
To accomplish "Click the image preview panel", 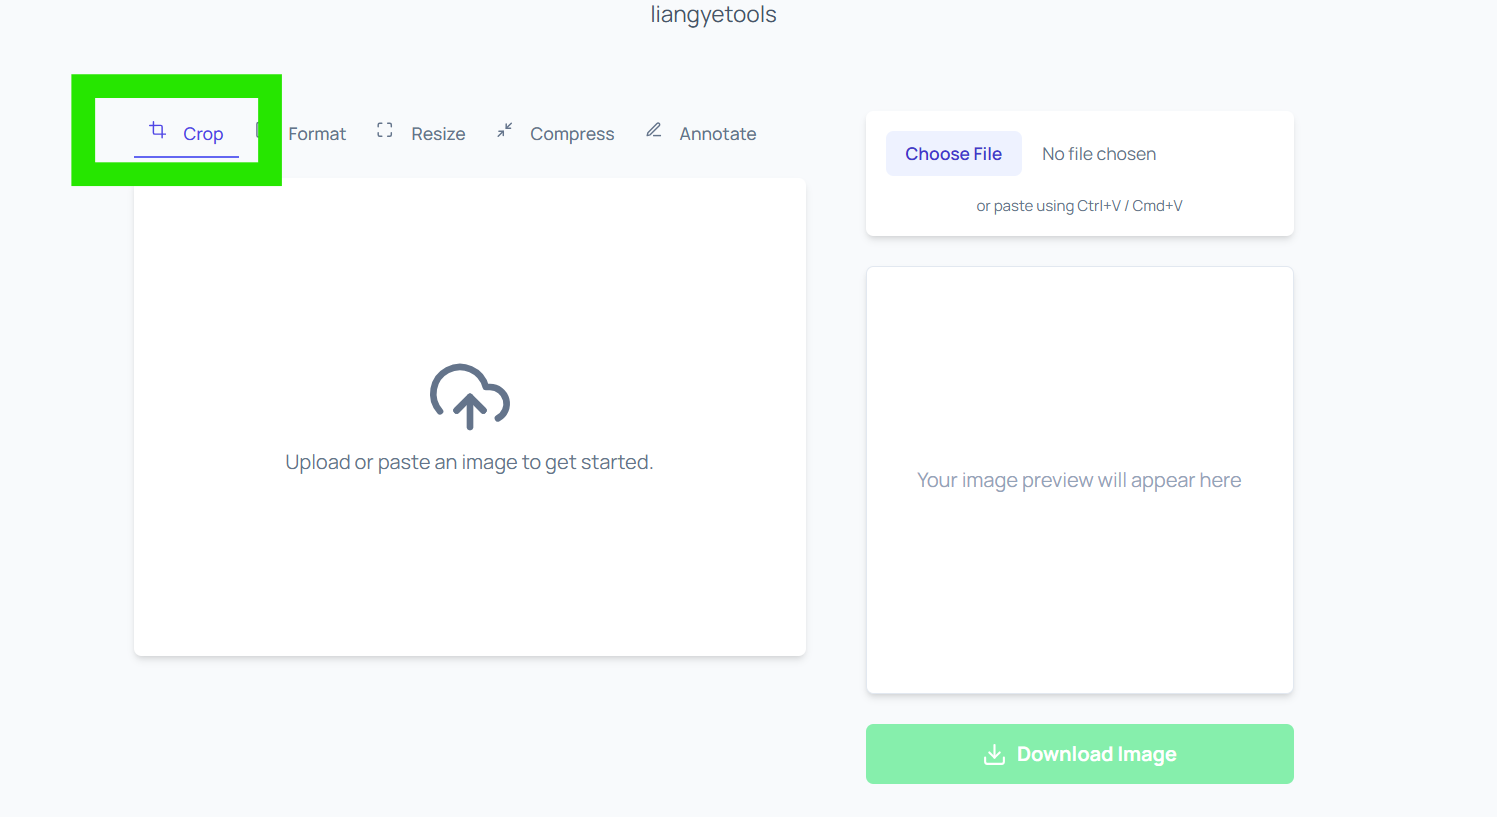I will tap(1079, 479).
